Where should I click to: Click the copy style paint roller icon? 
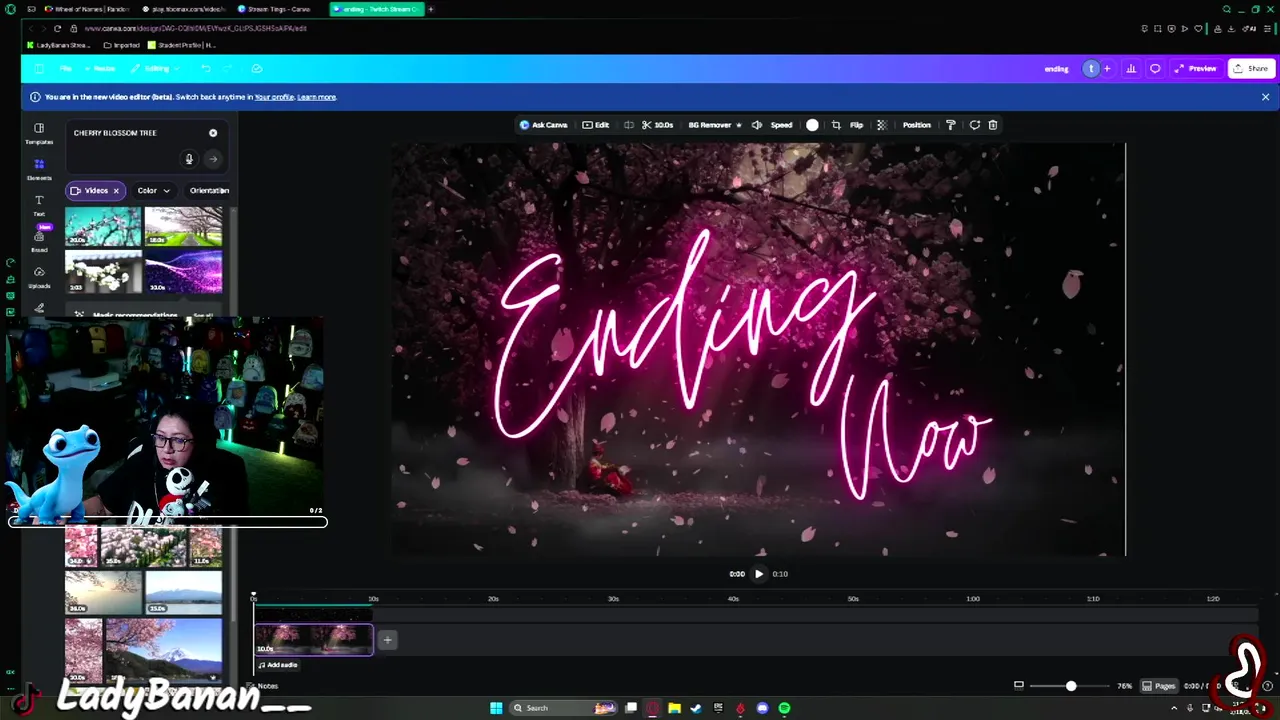tap(950, 125)
